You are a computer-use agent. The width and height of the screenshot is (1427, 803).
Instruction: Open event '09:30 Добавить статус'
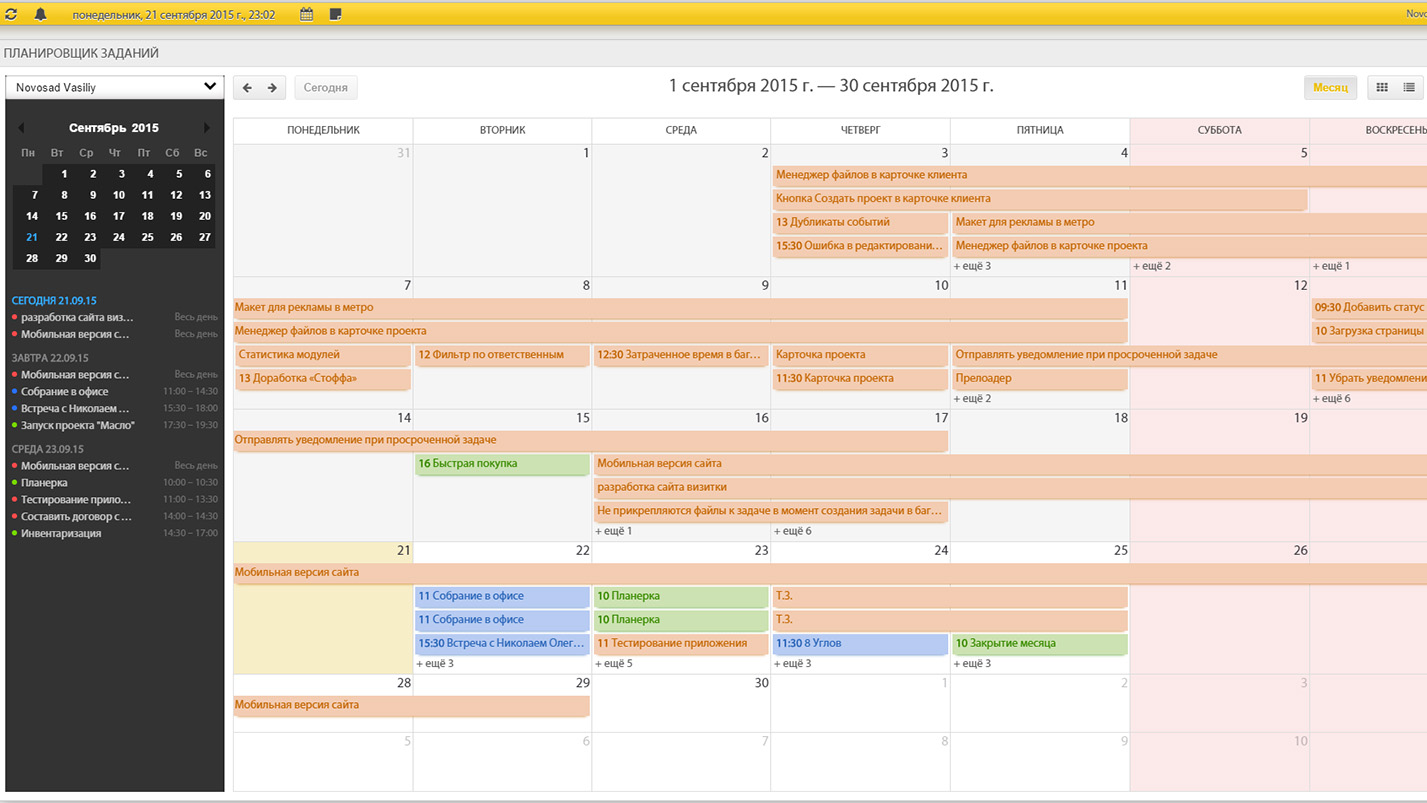[1369, 308]
